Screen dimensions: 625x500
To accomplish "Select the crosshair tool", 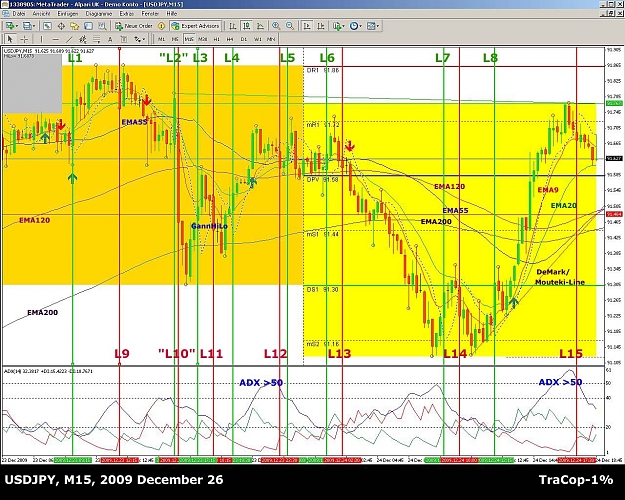I will 24,39.
